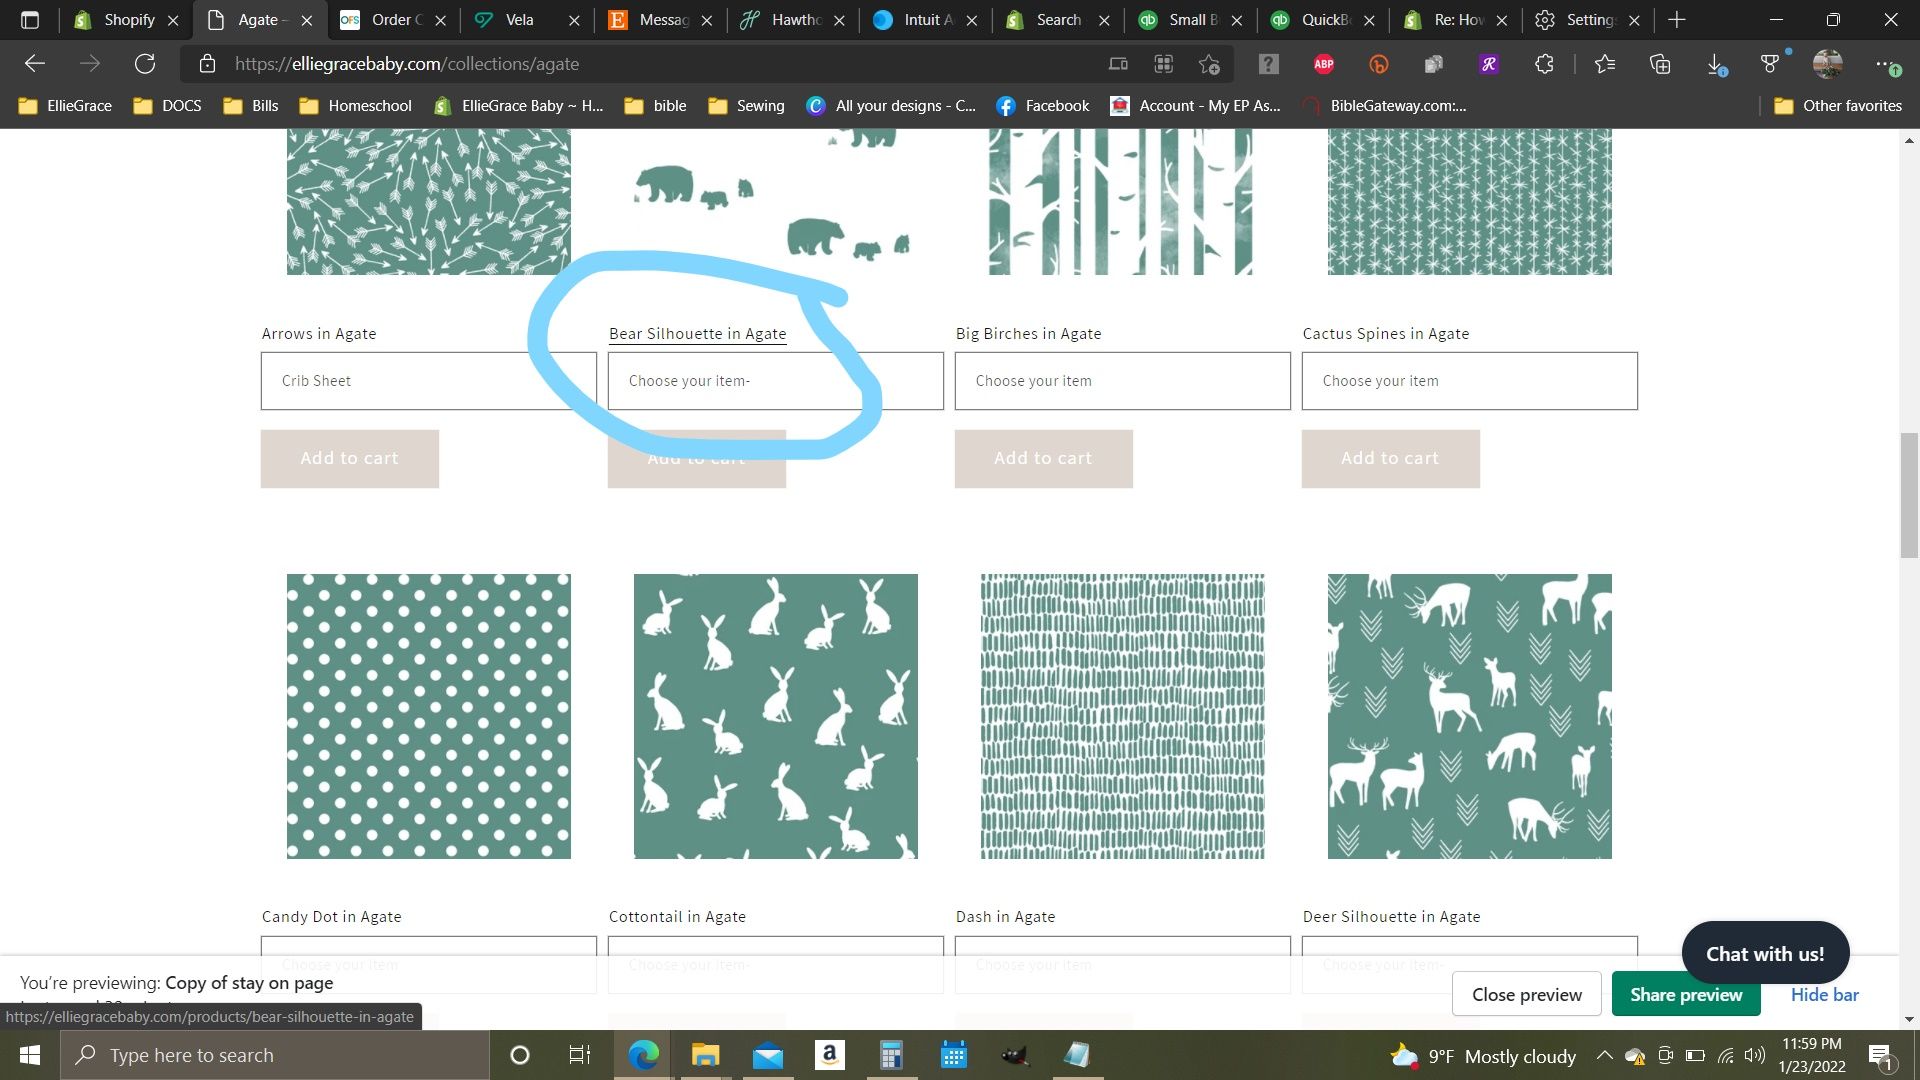The image size is (1920, 1080).
Task: Click the browser refresh icon
Action: [145, 64]
